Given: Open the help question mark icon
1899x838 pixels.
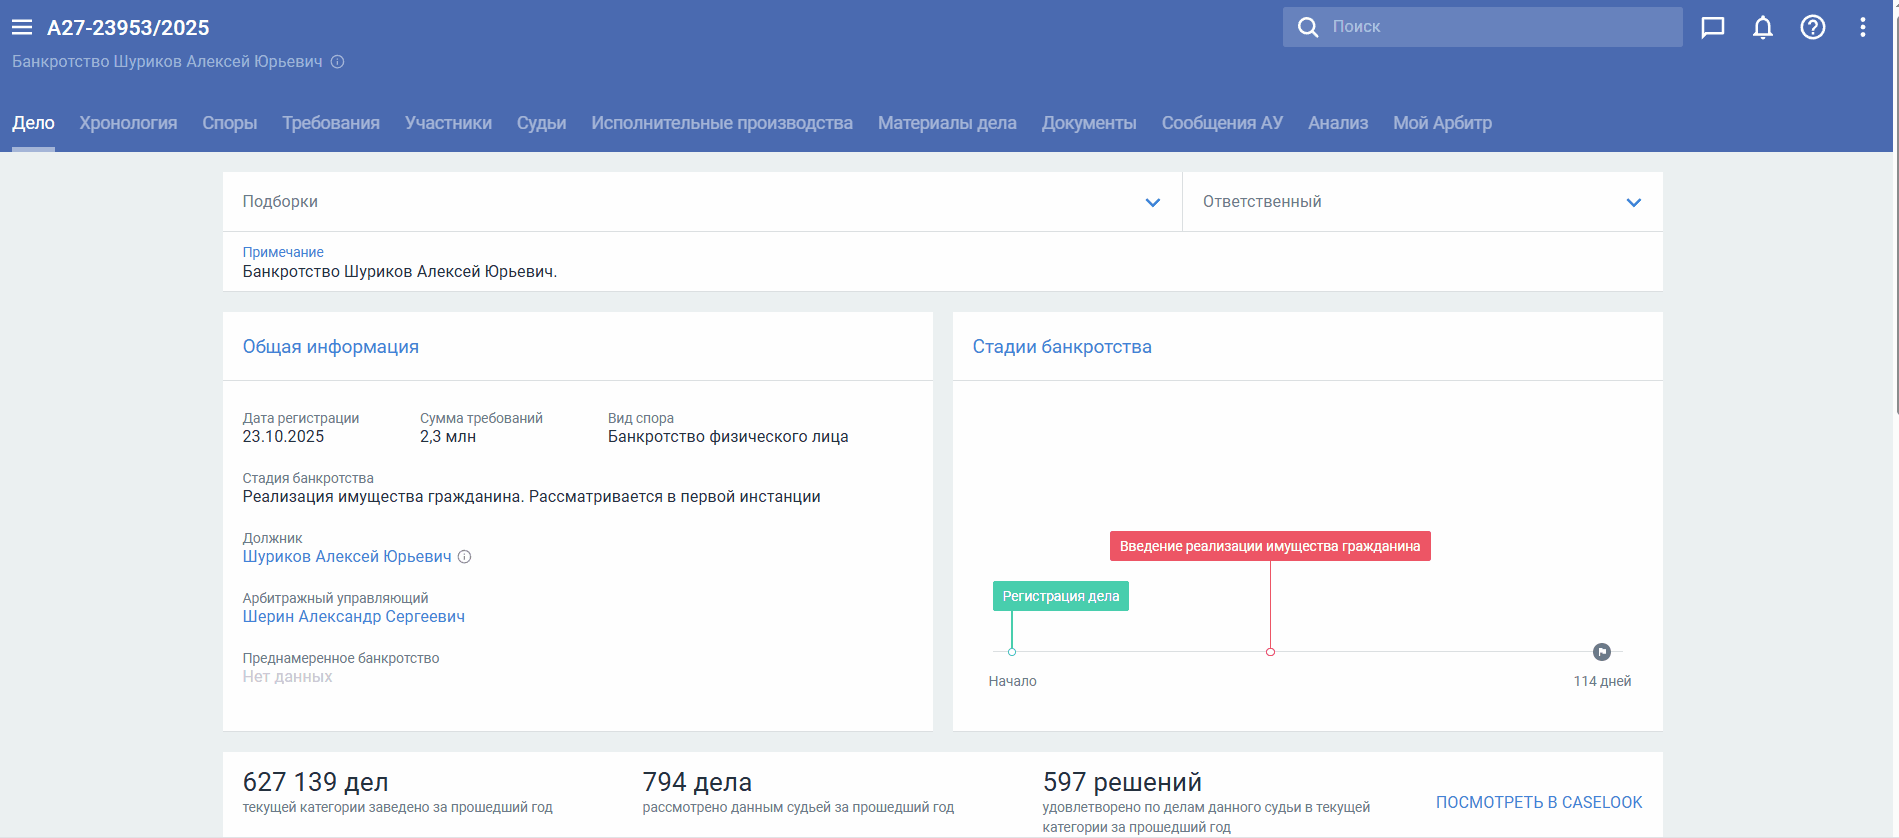Looking at the screenshot, I should click(1812, 27).
